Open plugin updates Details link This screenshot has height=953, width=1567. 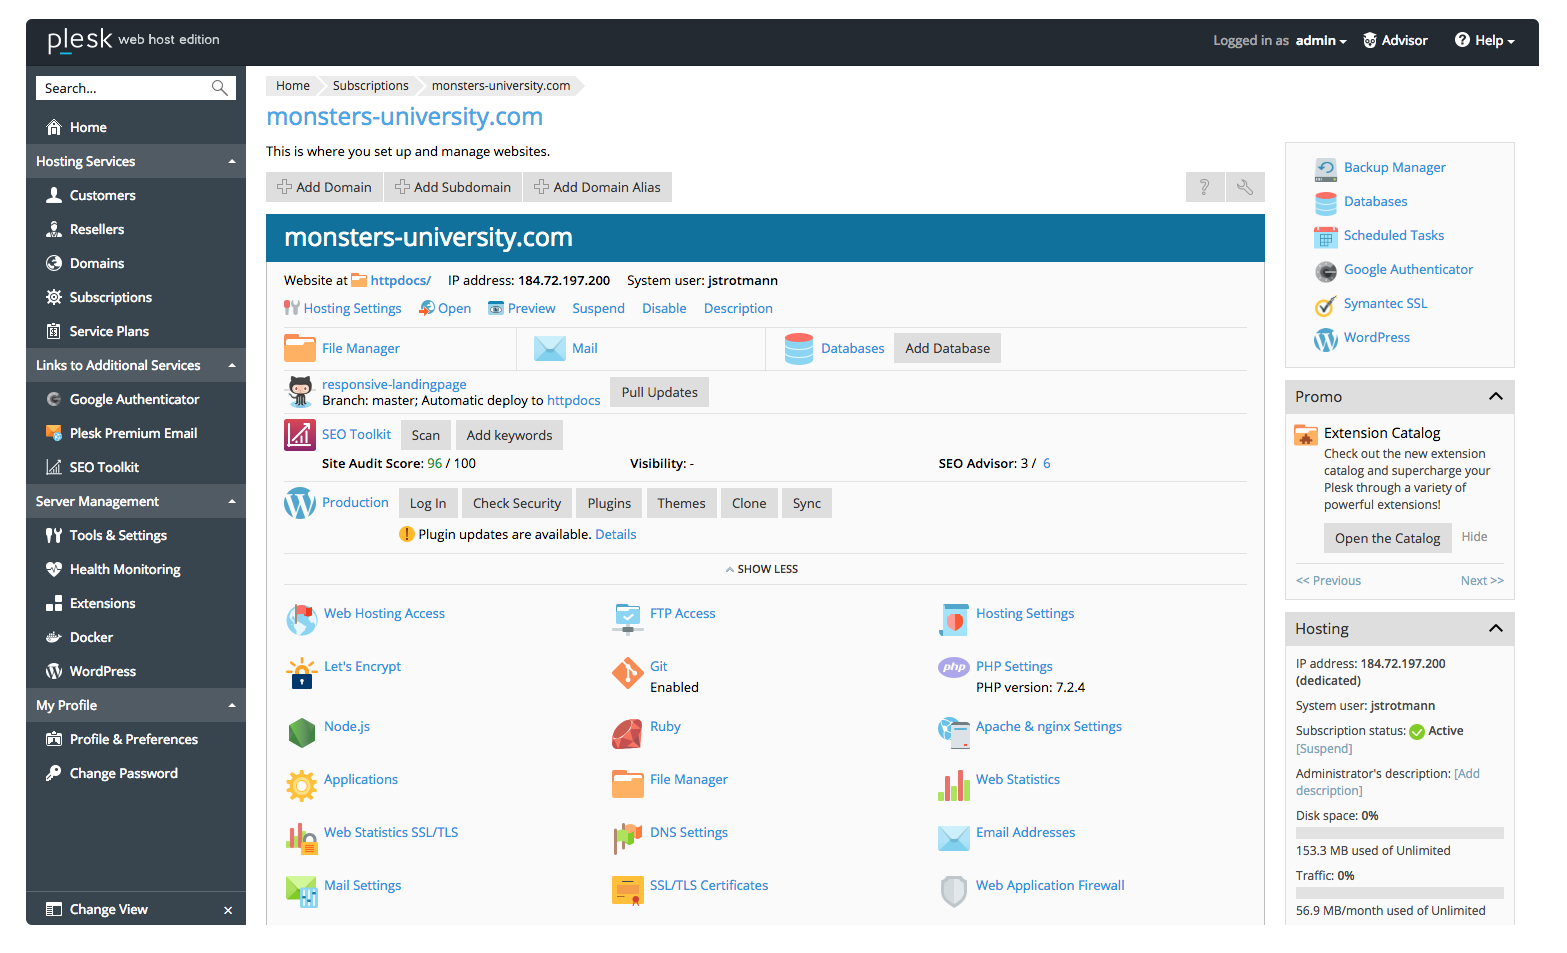(616, 535)
